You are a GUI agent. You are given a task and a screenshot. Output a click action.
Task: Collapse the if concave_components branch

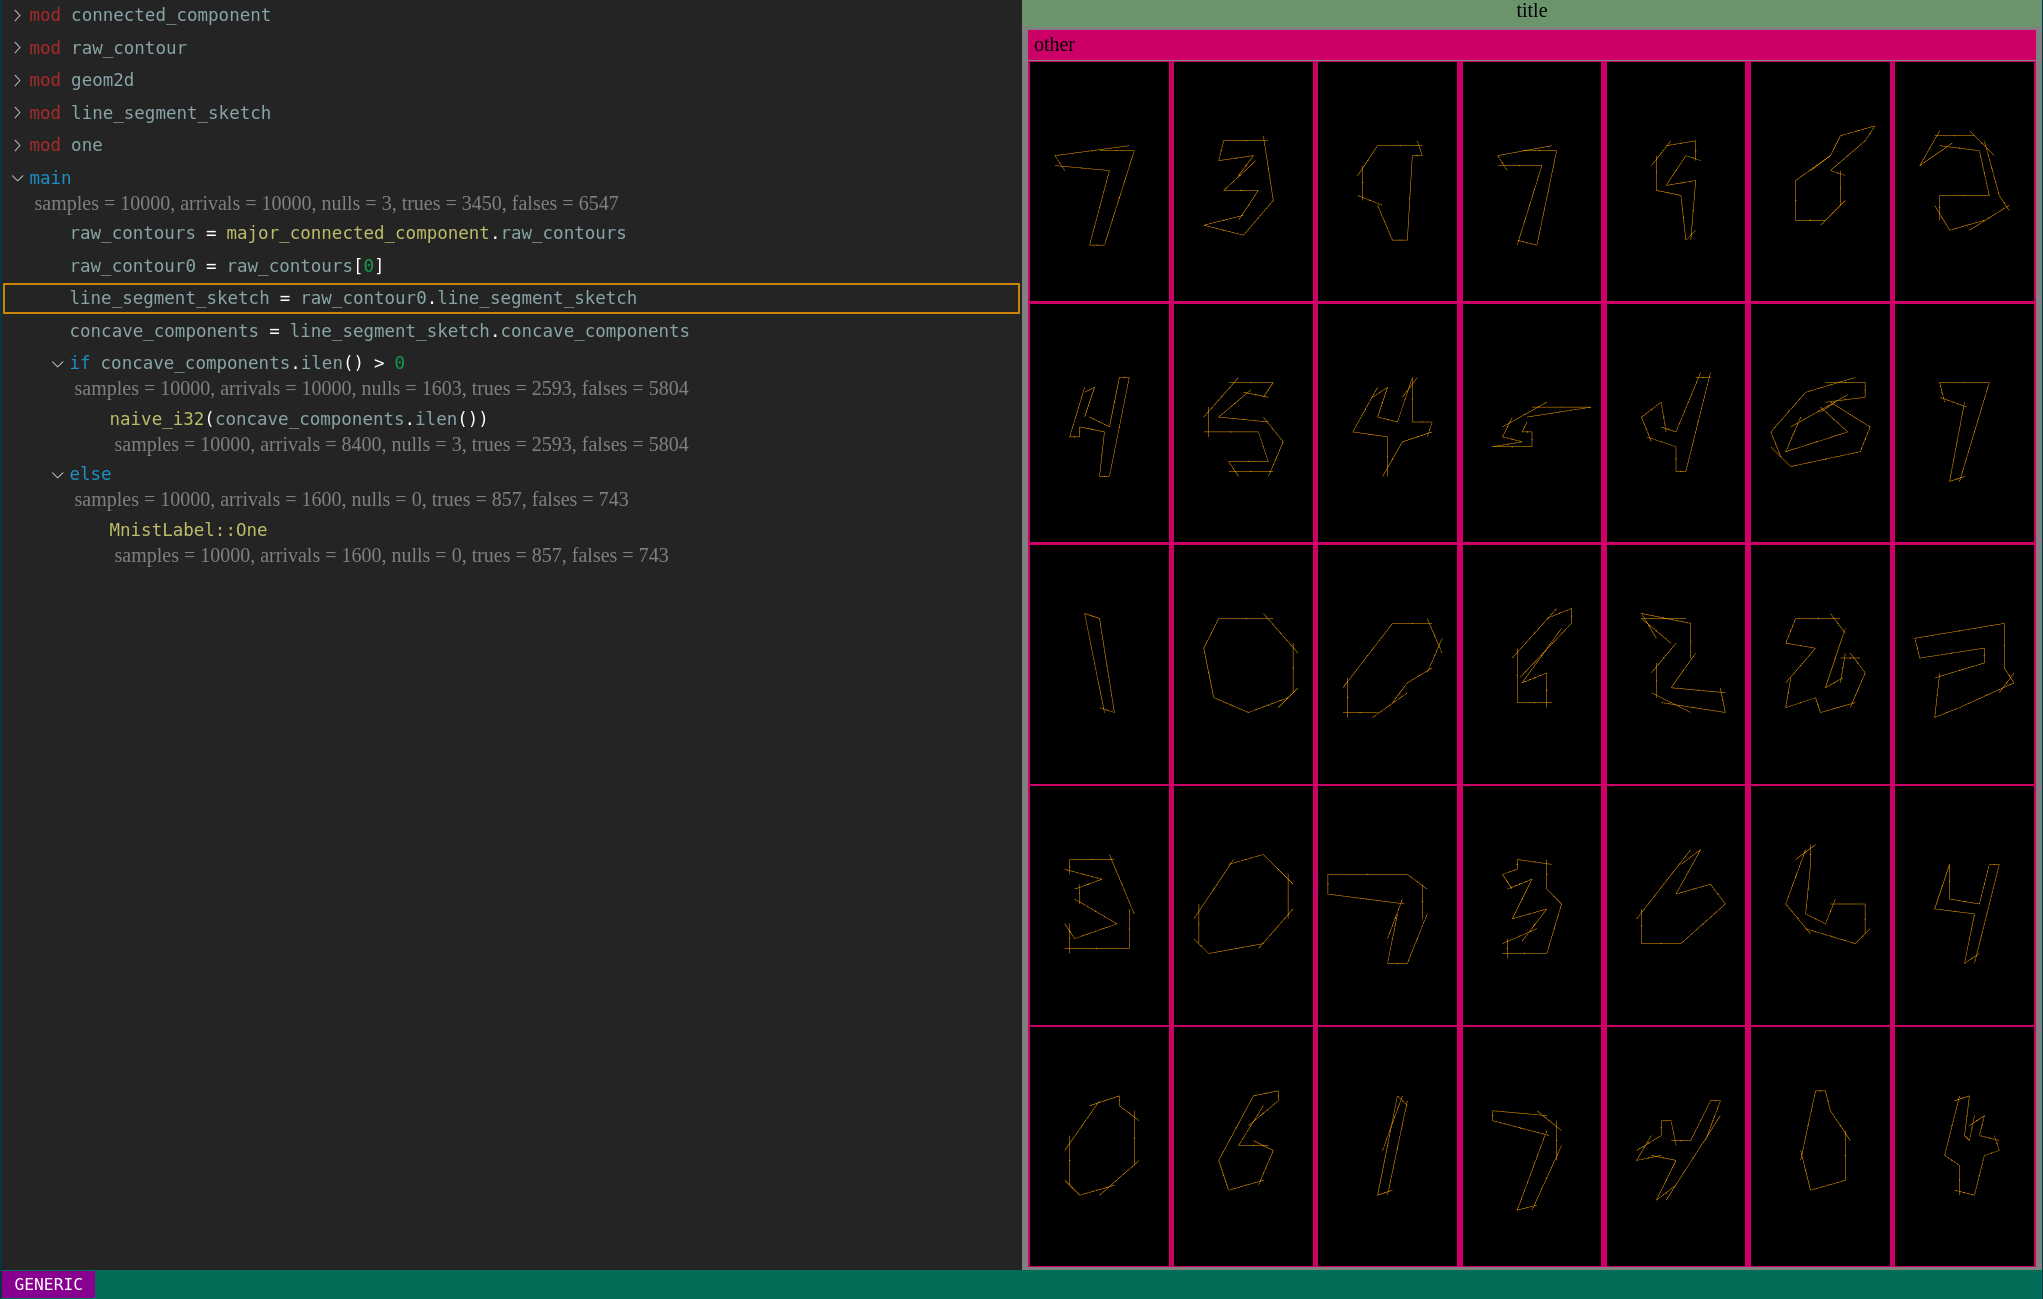[57, 364]
